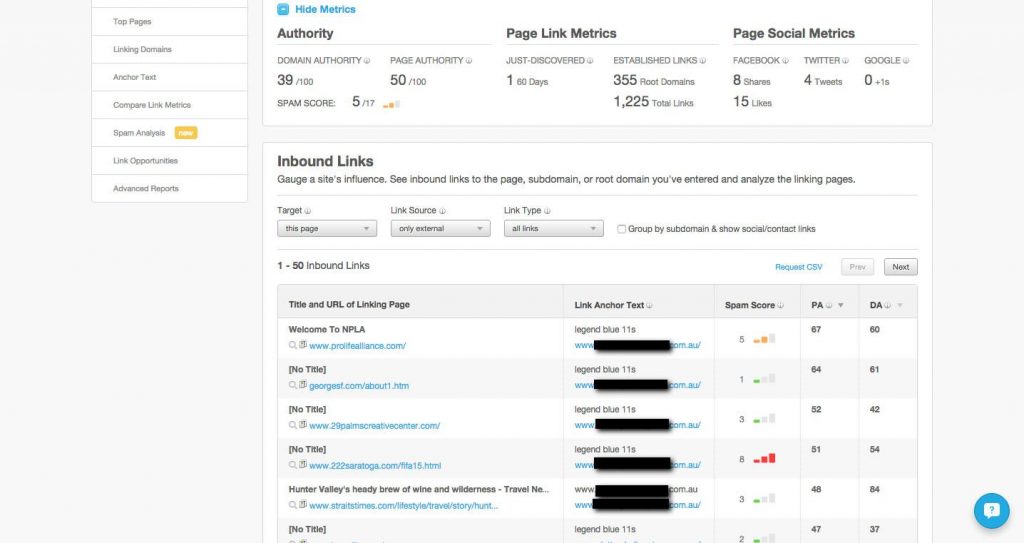
Task: Click info icon beside Established Links
Action: point(703,61)
